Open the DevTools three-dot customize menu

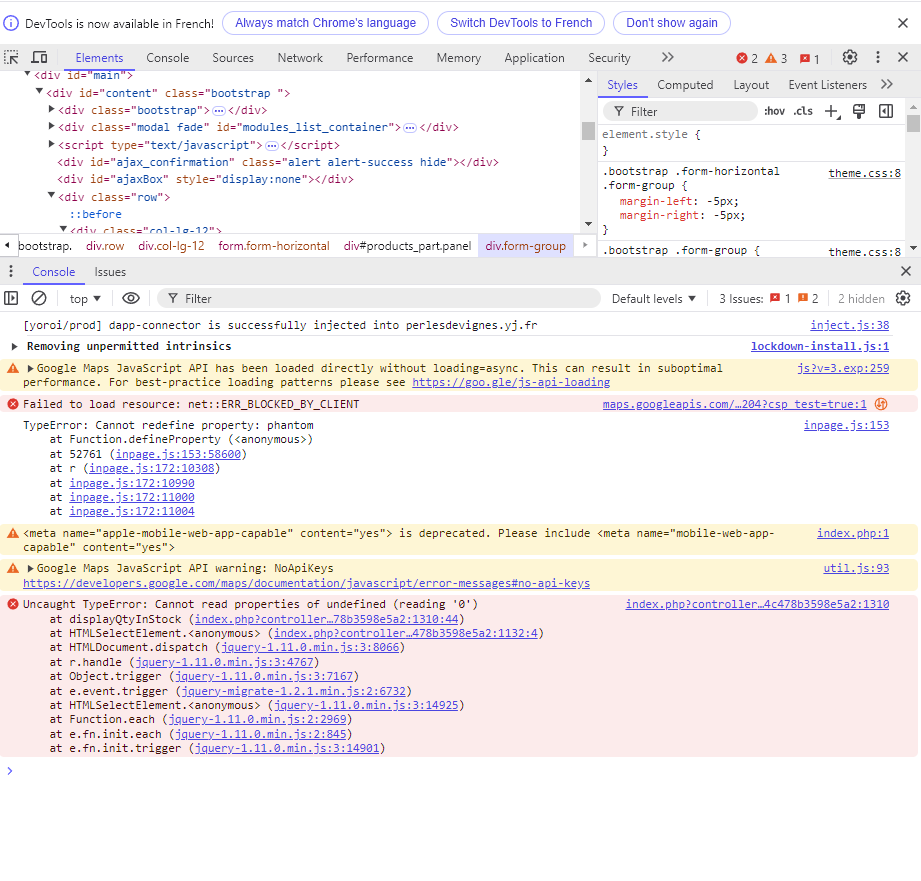(x=878, y=58)
